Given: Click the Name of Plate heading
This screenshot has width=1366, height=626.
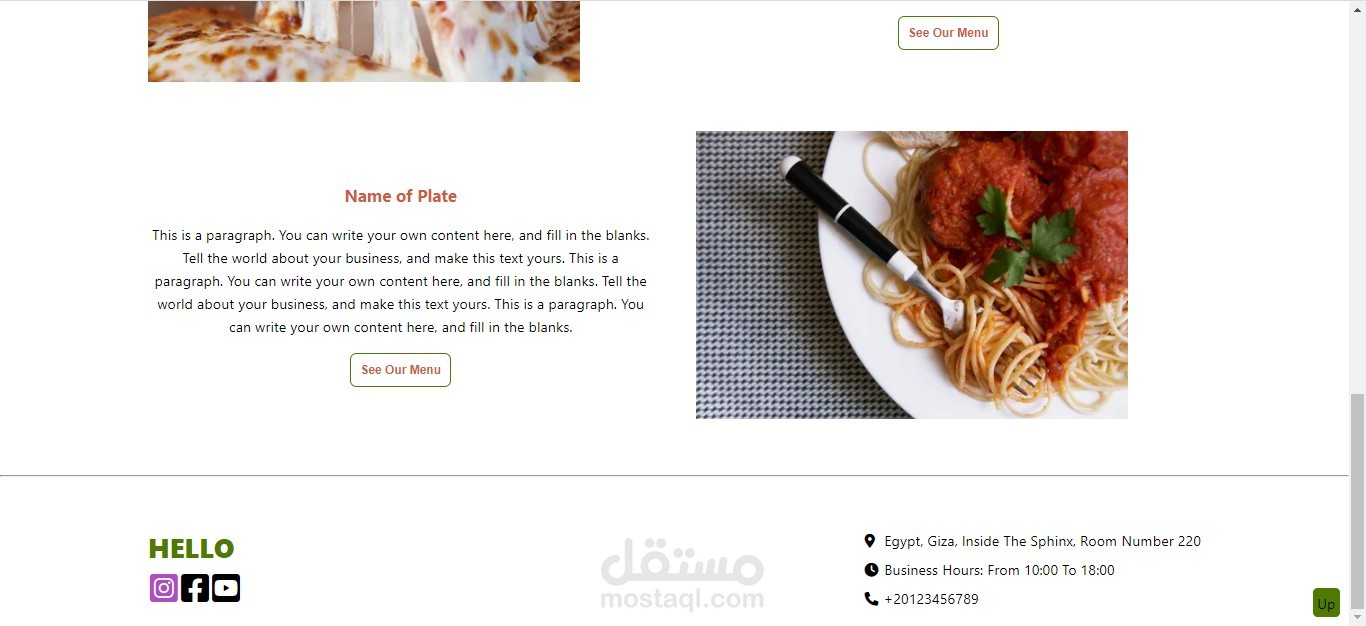Looking at the screenshot, I should 401,196.
